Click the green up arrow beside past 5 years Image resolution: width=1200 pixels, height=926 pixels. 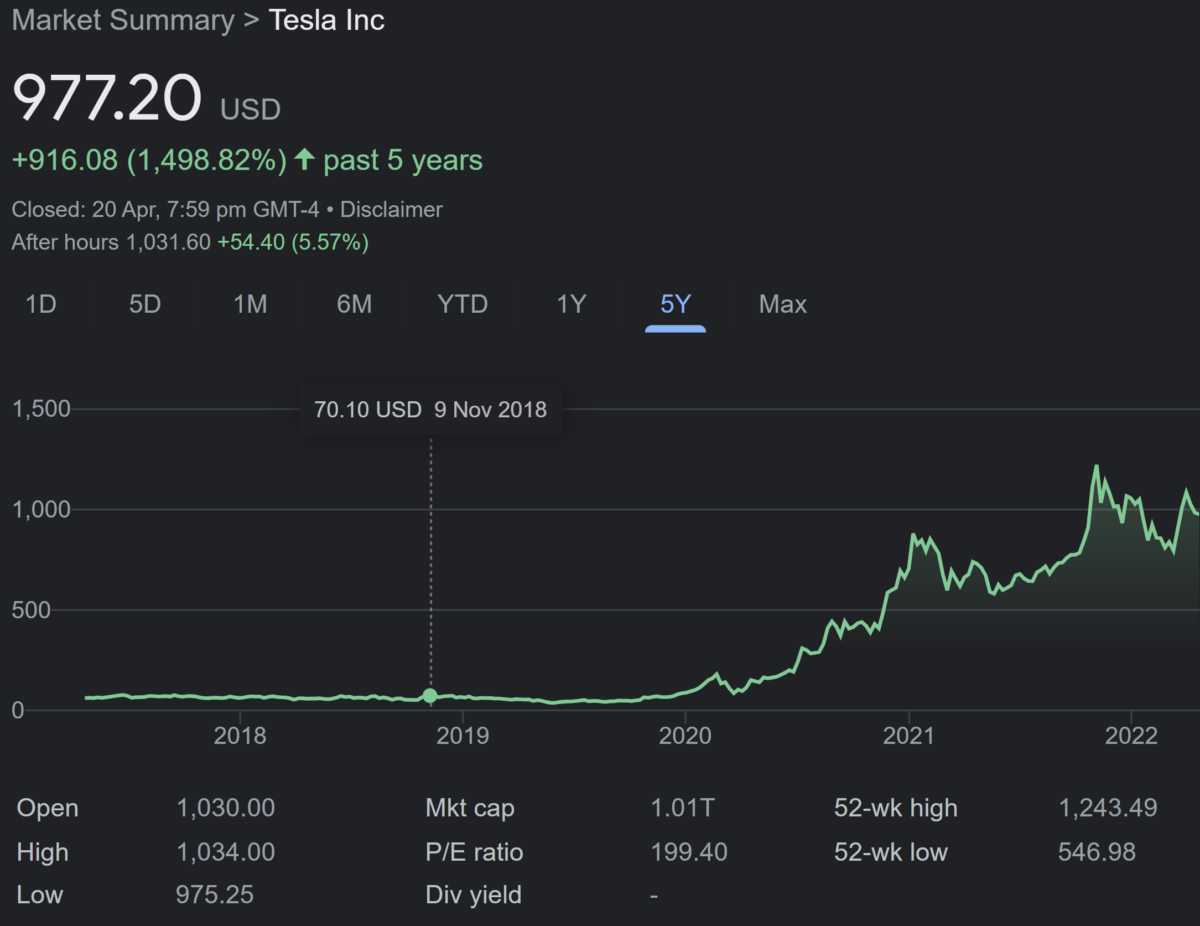[305, 160]
